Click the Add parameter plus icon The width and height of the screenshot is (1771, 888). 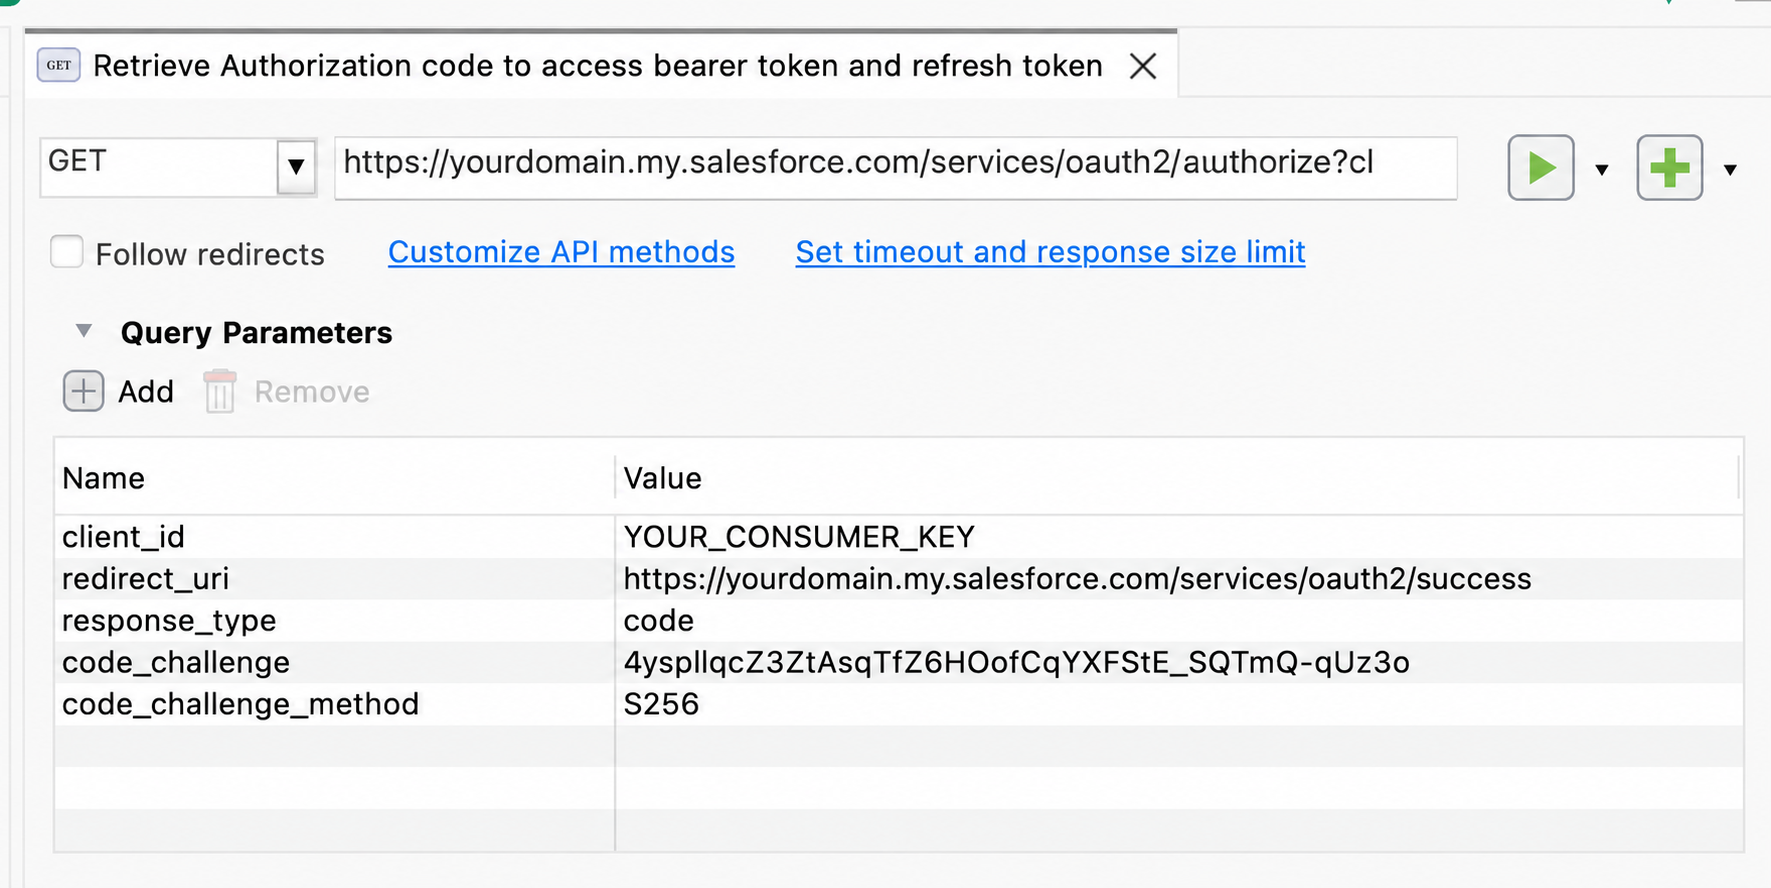[83, 391]
